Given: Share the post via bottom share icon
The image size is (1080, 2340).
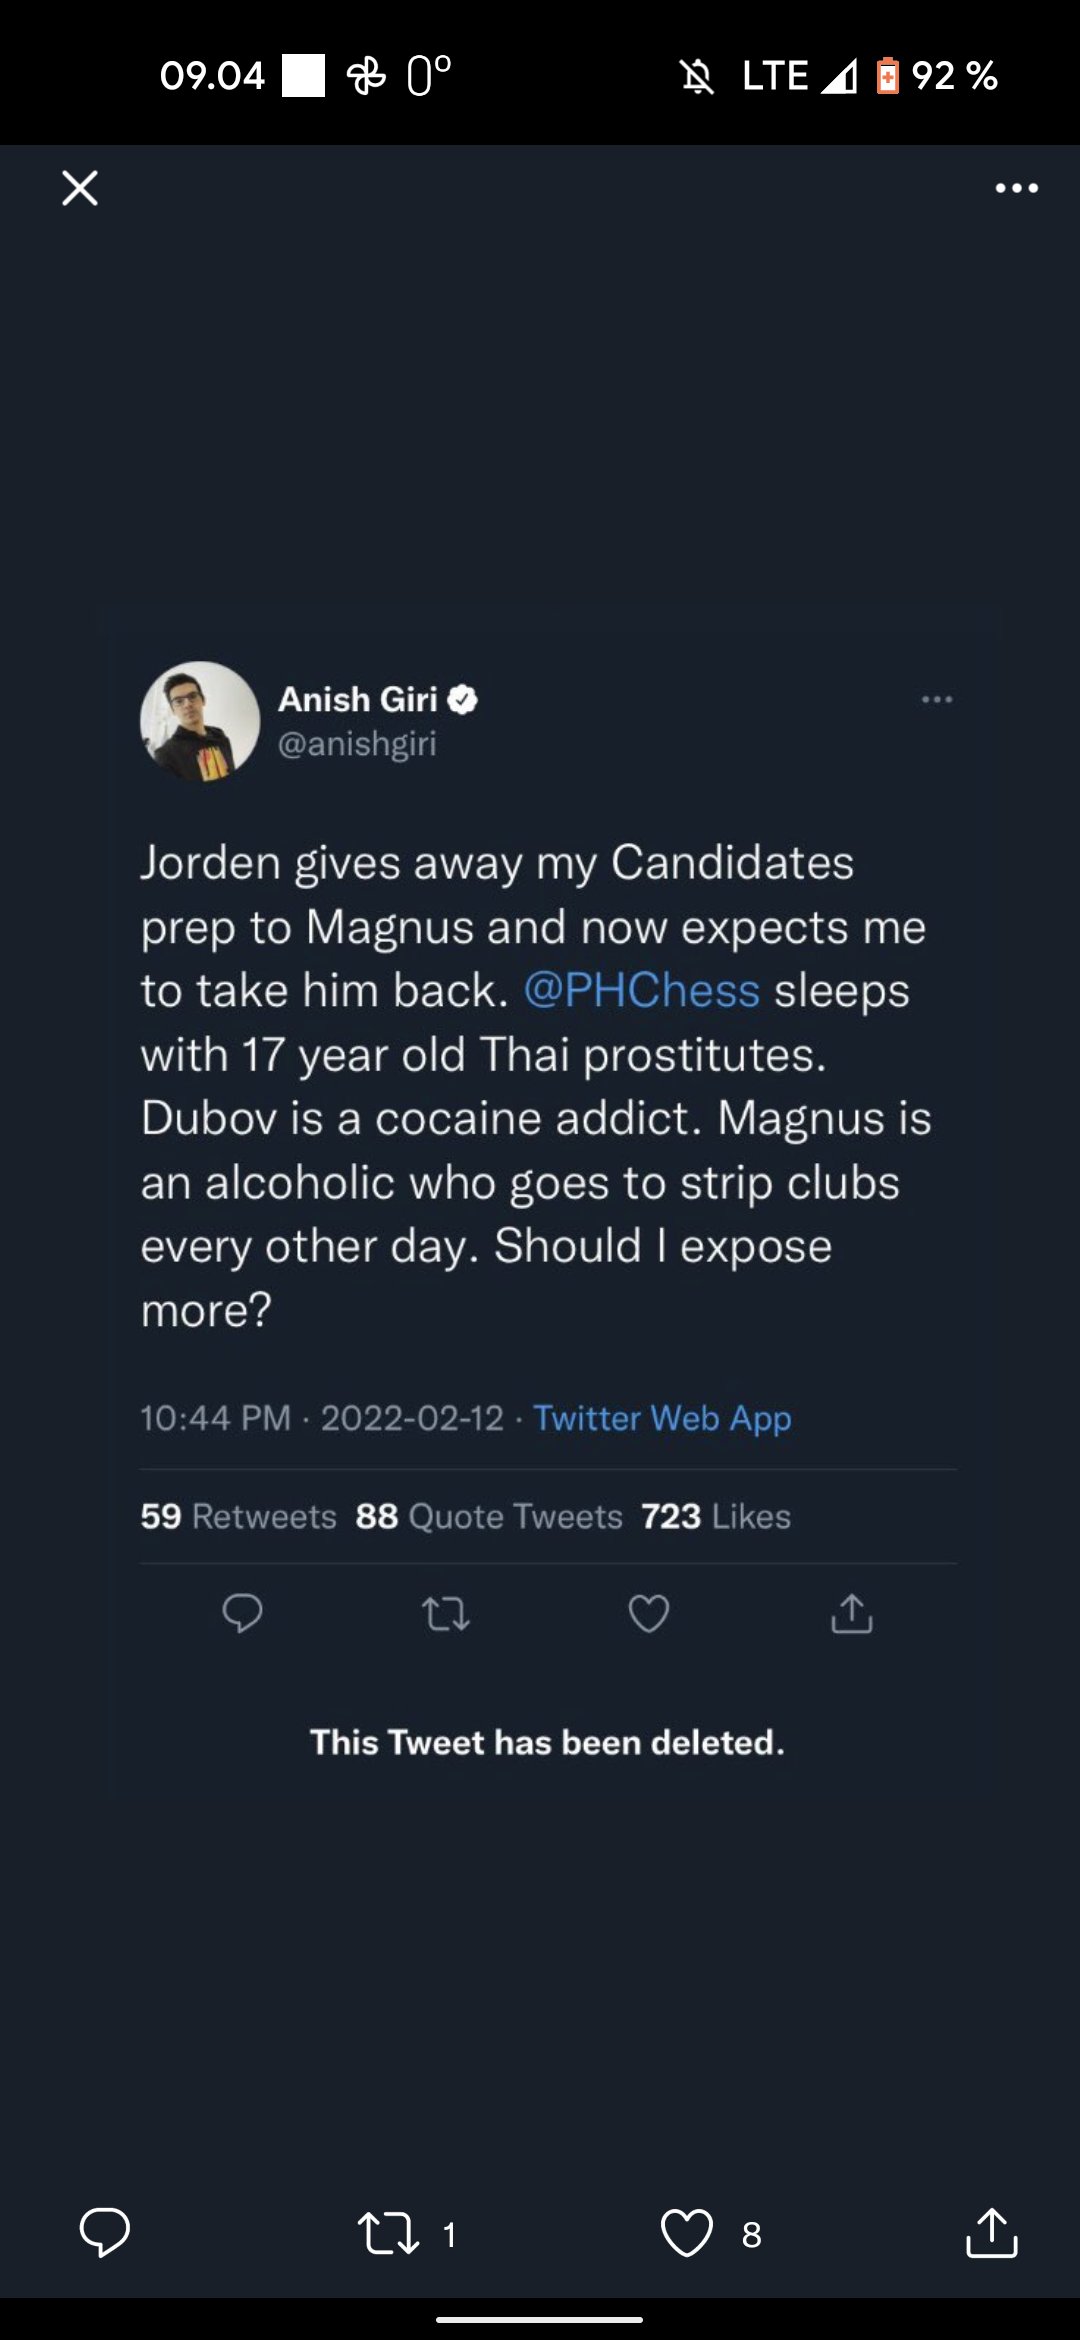Looking at the screenshot, I should pyautogui.click(x=991, y=2232).
